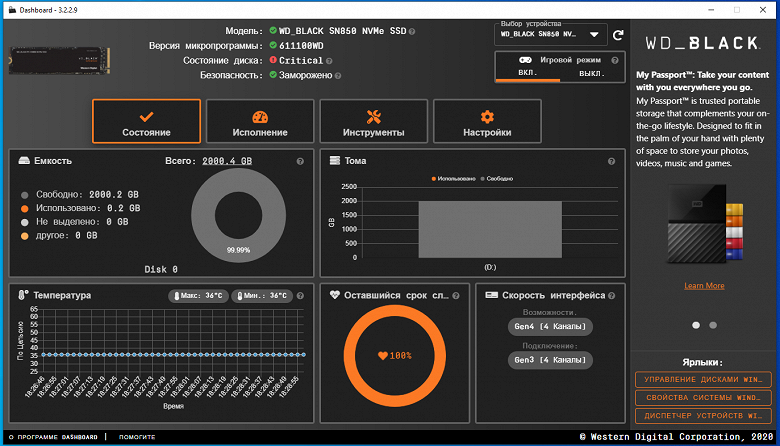
Task: Open help icon next to Модель name
Action: 412,31
